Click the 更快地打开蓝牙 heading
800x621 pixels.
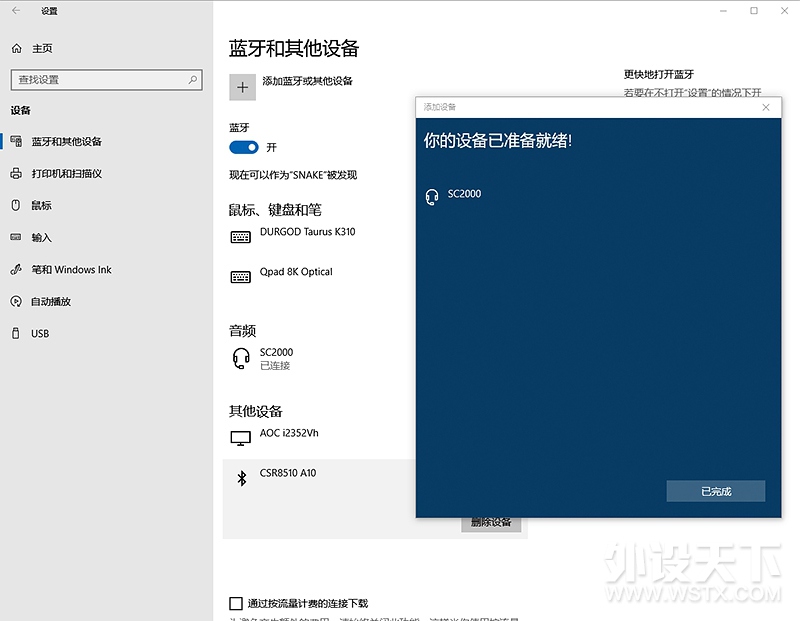(659, 74)
